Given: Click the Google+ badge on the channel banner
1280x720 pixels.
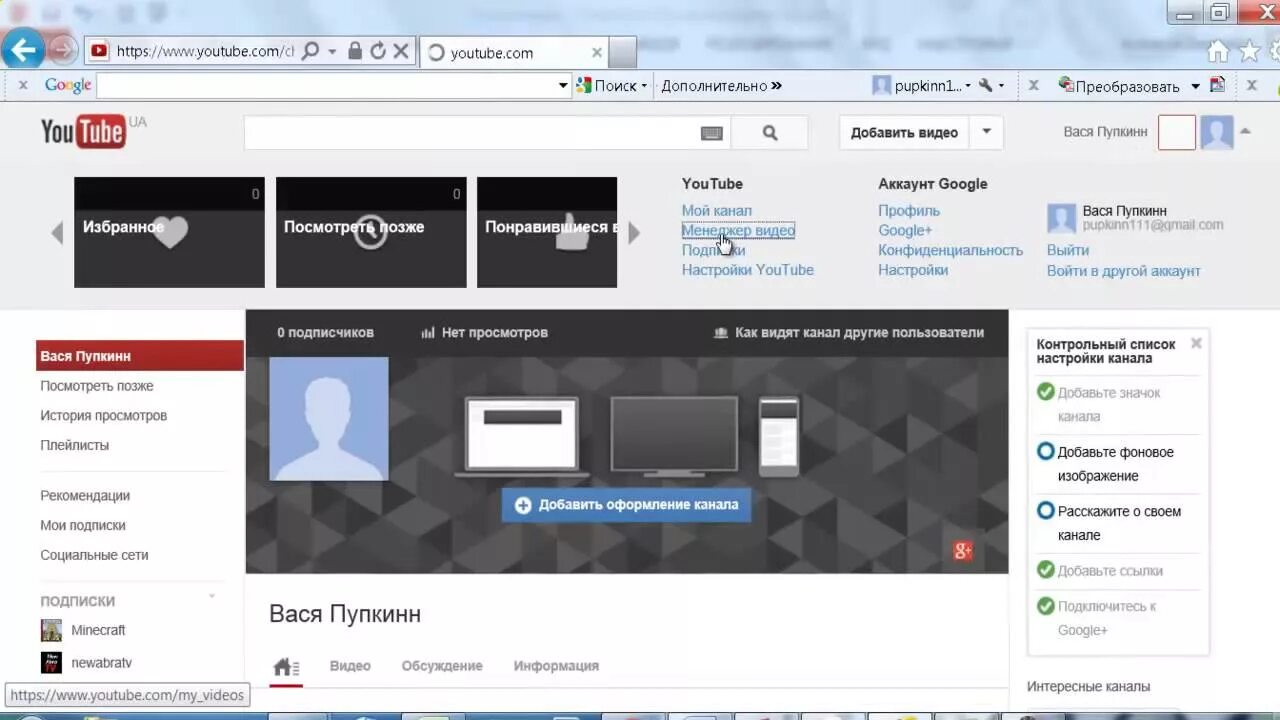Looking at the screenshot, I should click(x=962, y=551).
